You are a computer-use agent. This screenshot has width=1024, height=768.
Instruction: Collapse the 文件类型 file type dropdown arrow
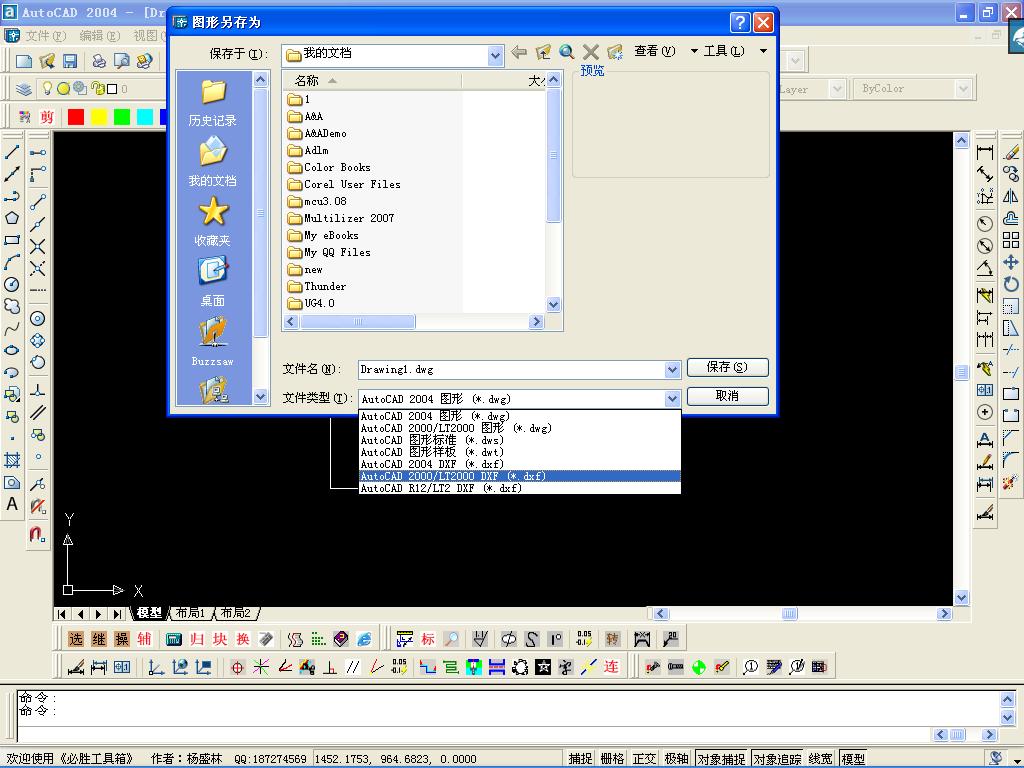point(673,398)
